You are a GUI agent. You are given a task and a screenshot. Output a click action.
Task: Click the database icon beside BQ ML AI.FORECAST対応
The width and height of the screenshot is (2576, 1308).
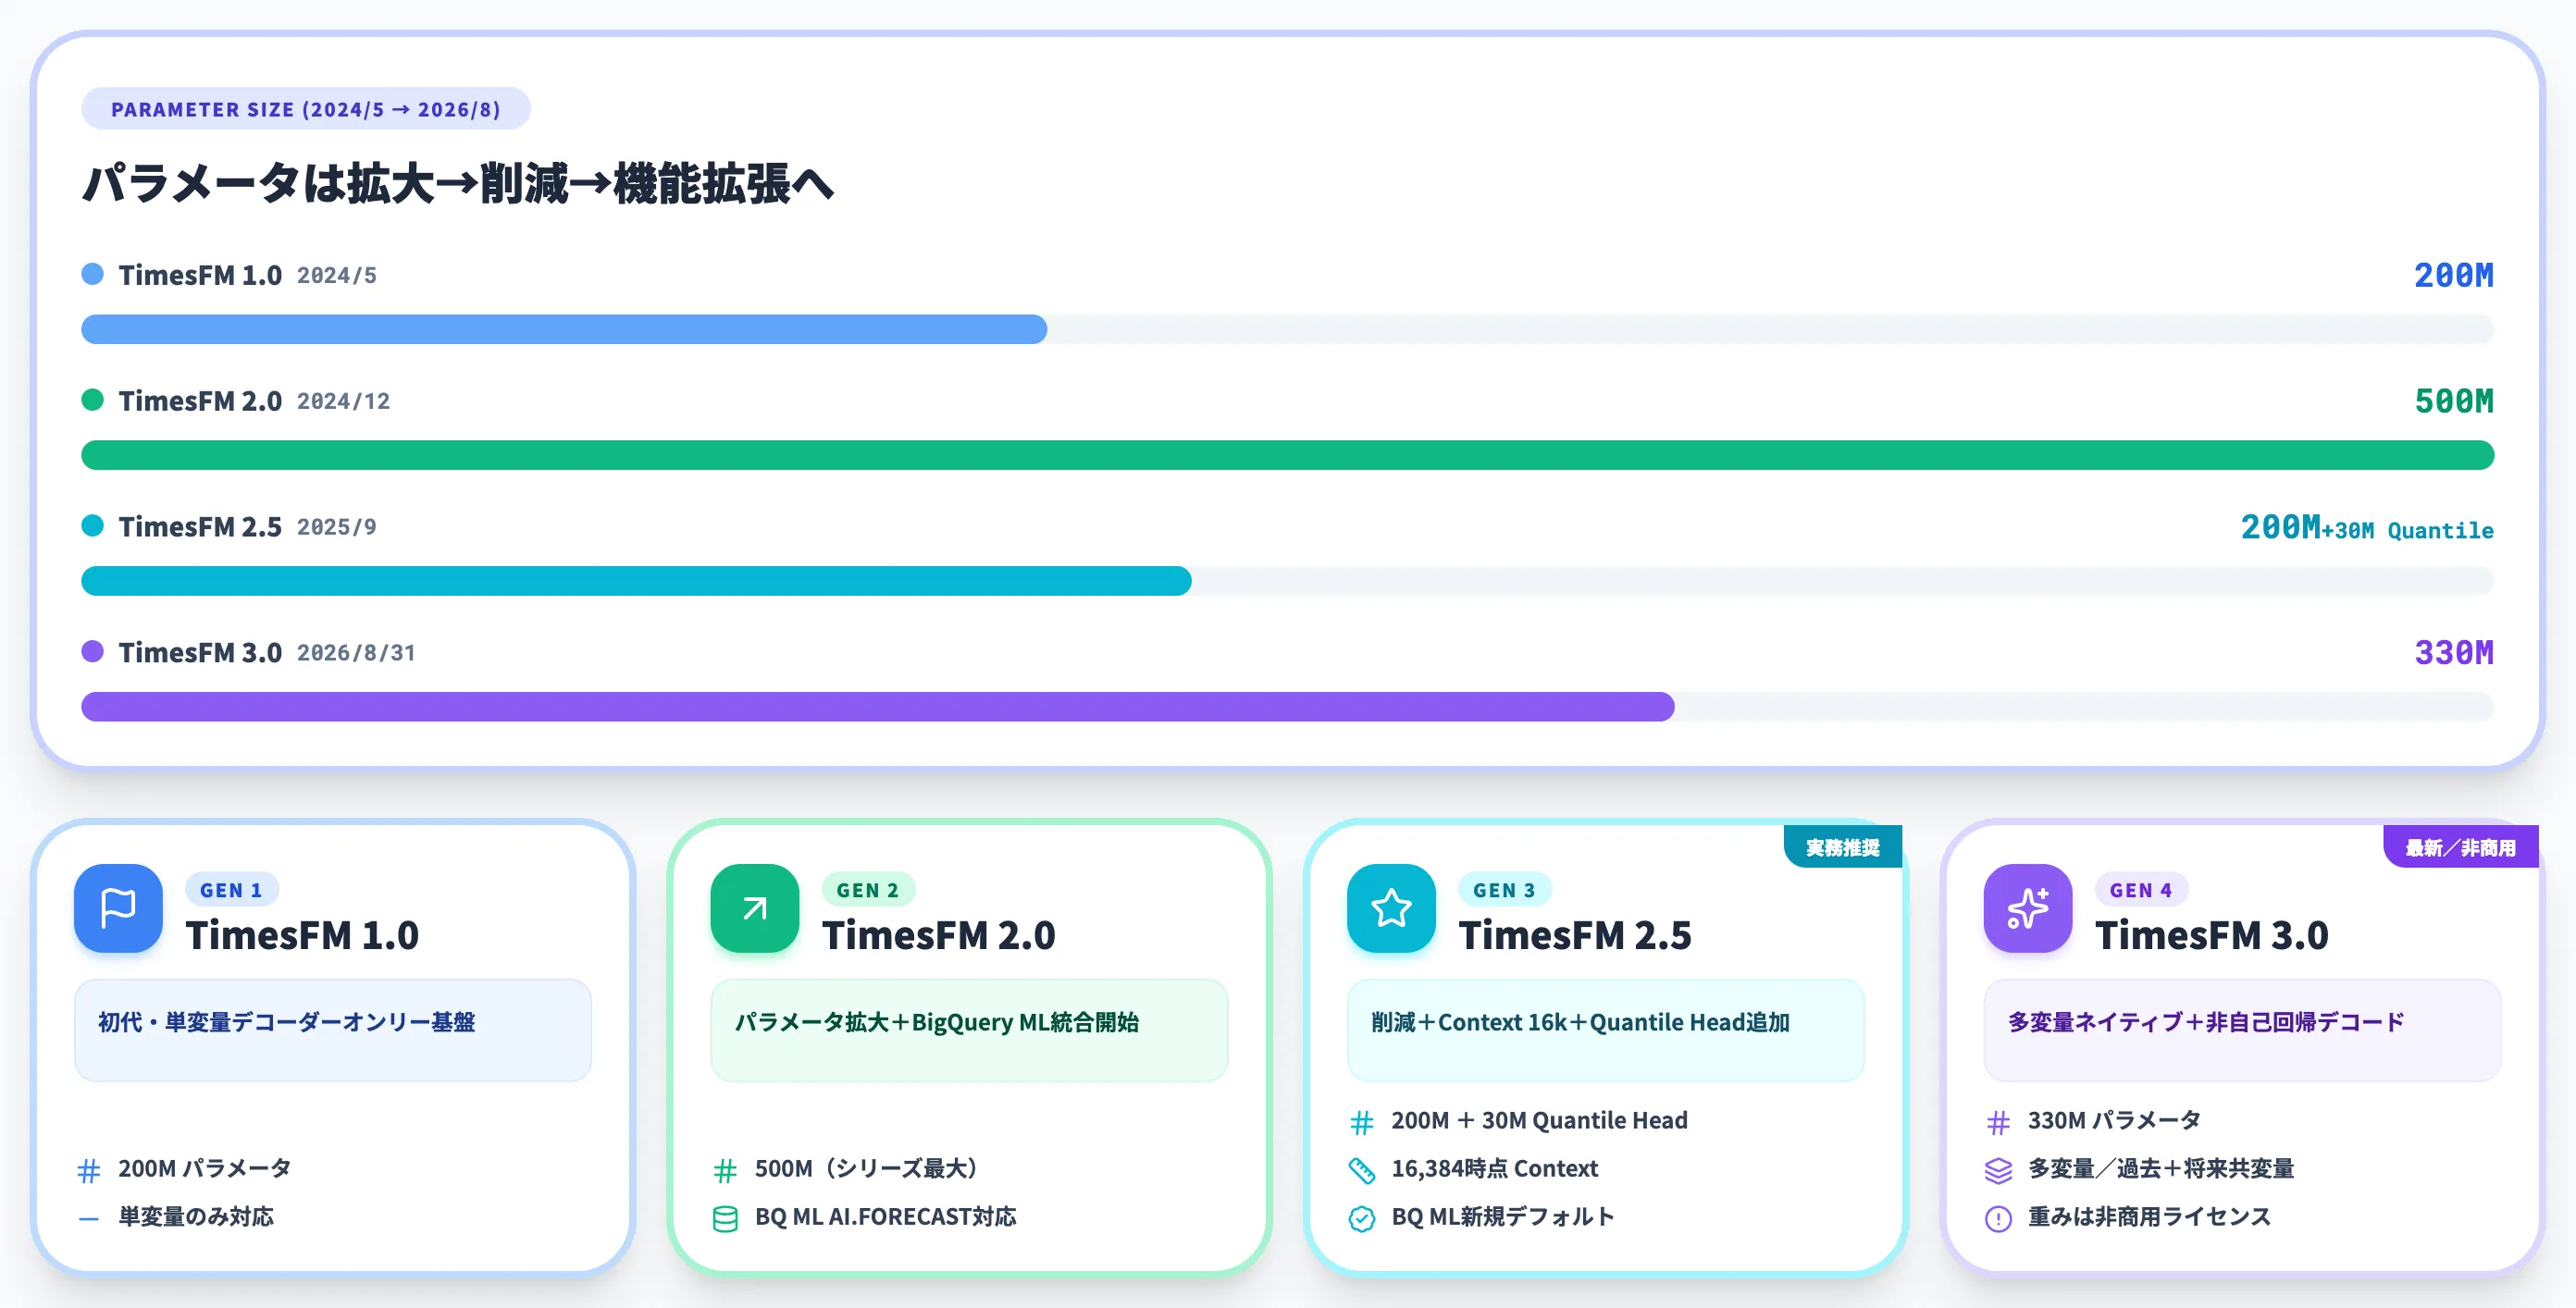[x=725, y=1218]
